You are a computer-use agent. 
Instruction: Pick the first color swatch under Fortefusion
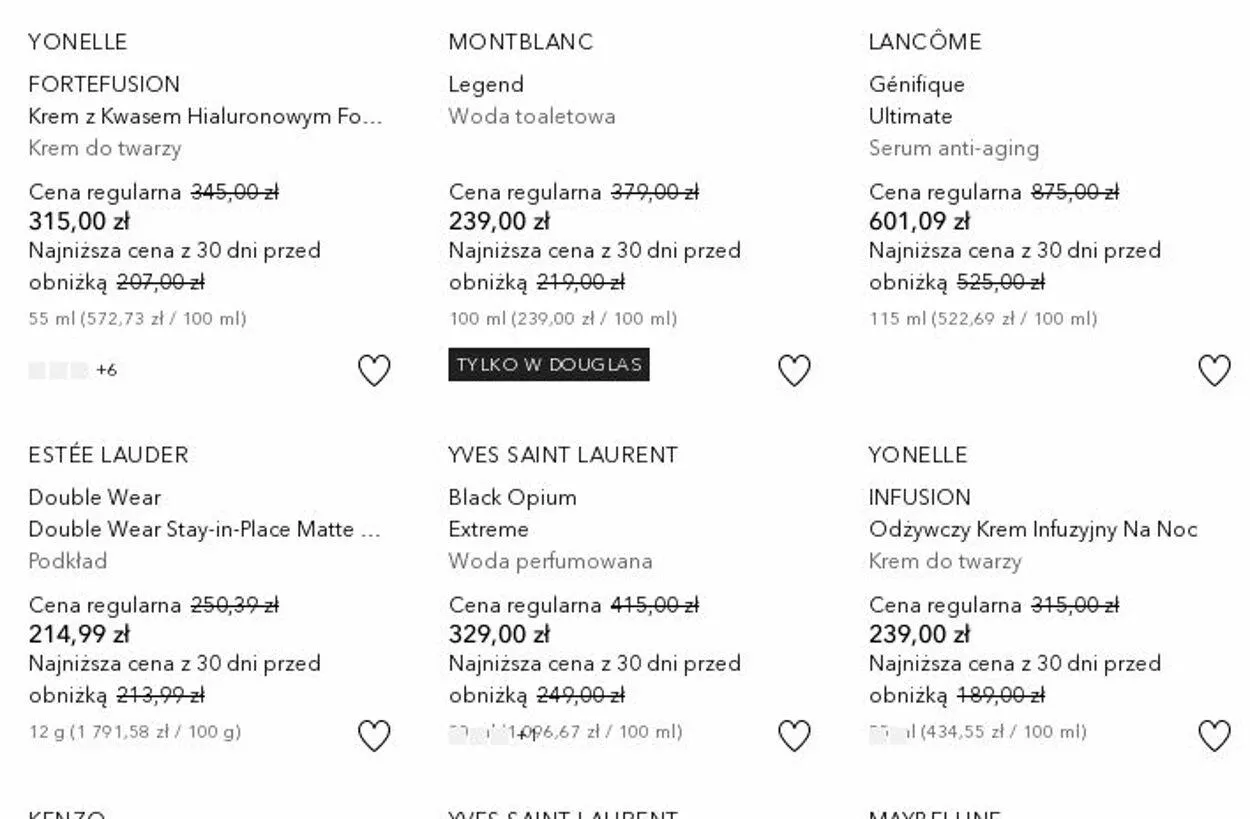37,370
